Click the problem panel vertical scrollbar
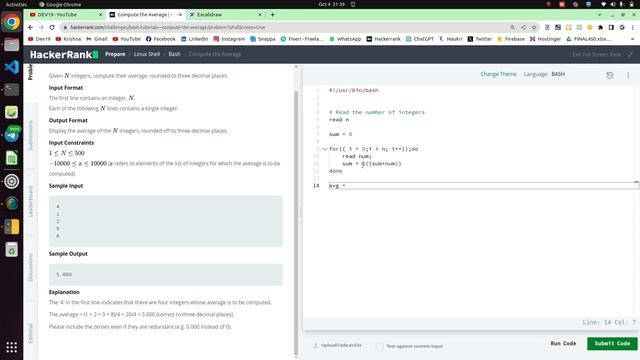 [296, 222]
